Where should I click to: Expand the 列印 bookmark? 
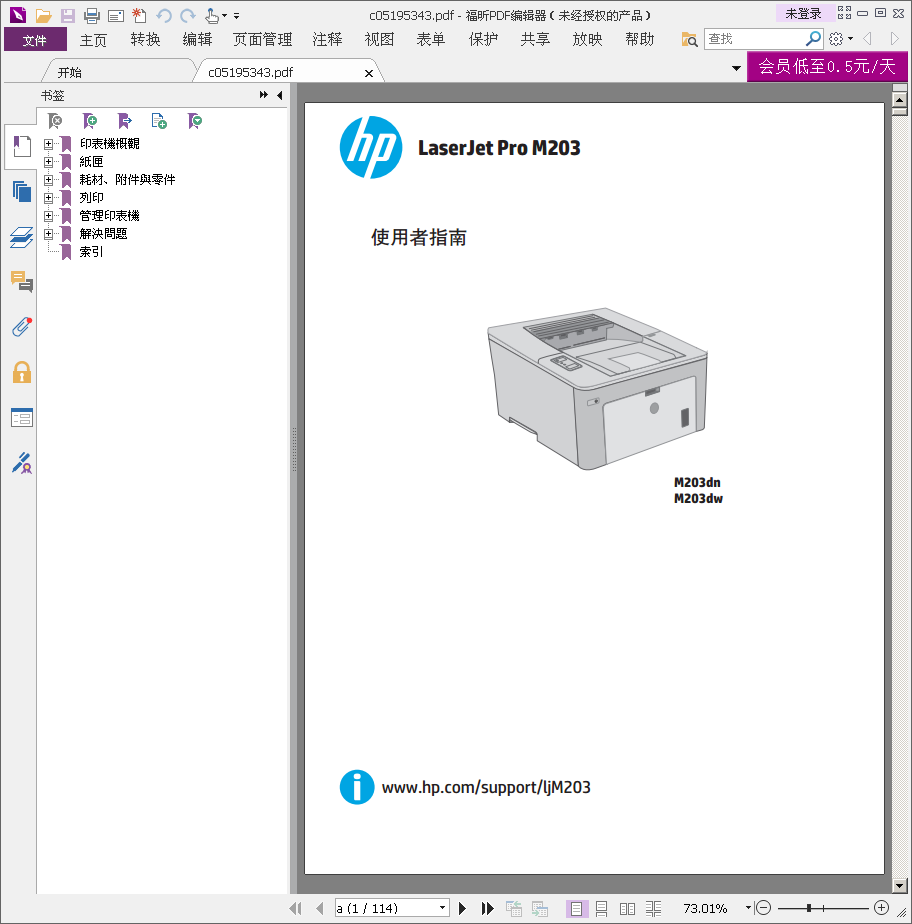[48, 198]
